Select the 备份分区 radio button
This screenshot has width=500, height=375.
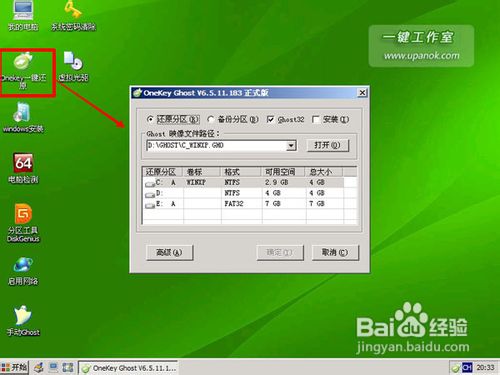pyautogui.click(x=211, y=119)
